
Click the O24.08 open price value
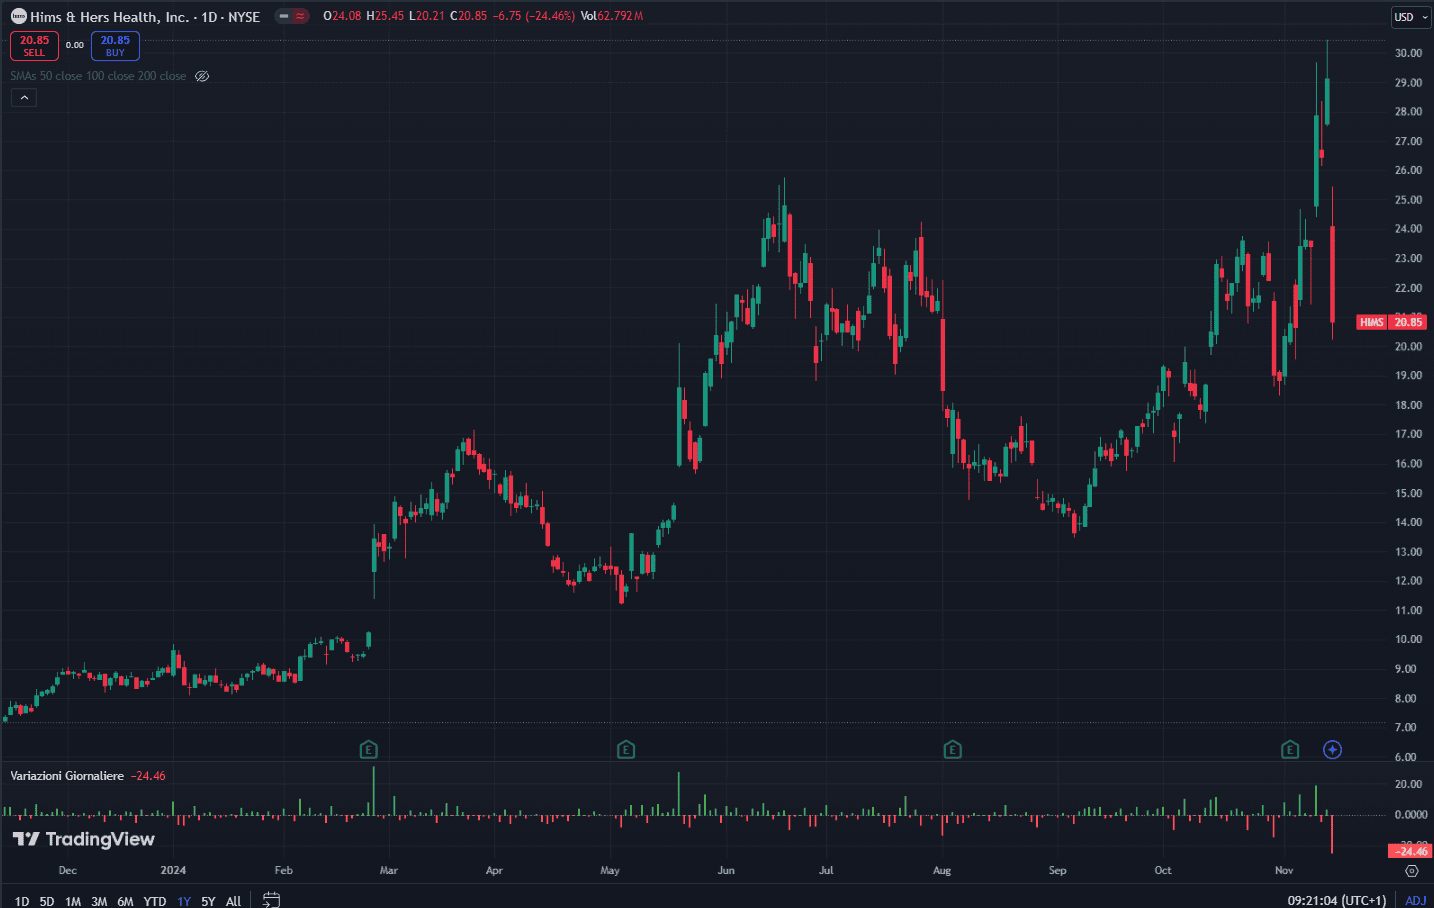point(342,16)
